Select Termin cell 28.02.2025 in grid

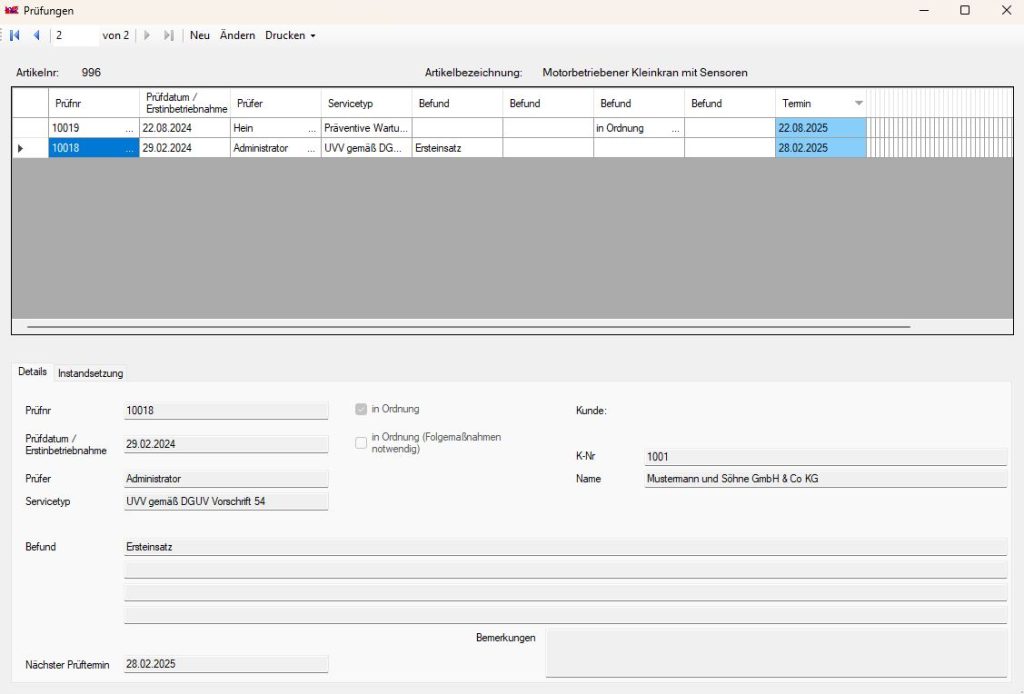[x=821, y=148]
